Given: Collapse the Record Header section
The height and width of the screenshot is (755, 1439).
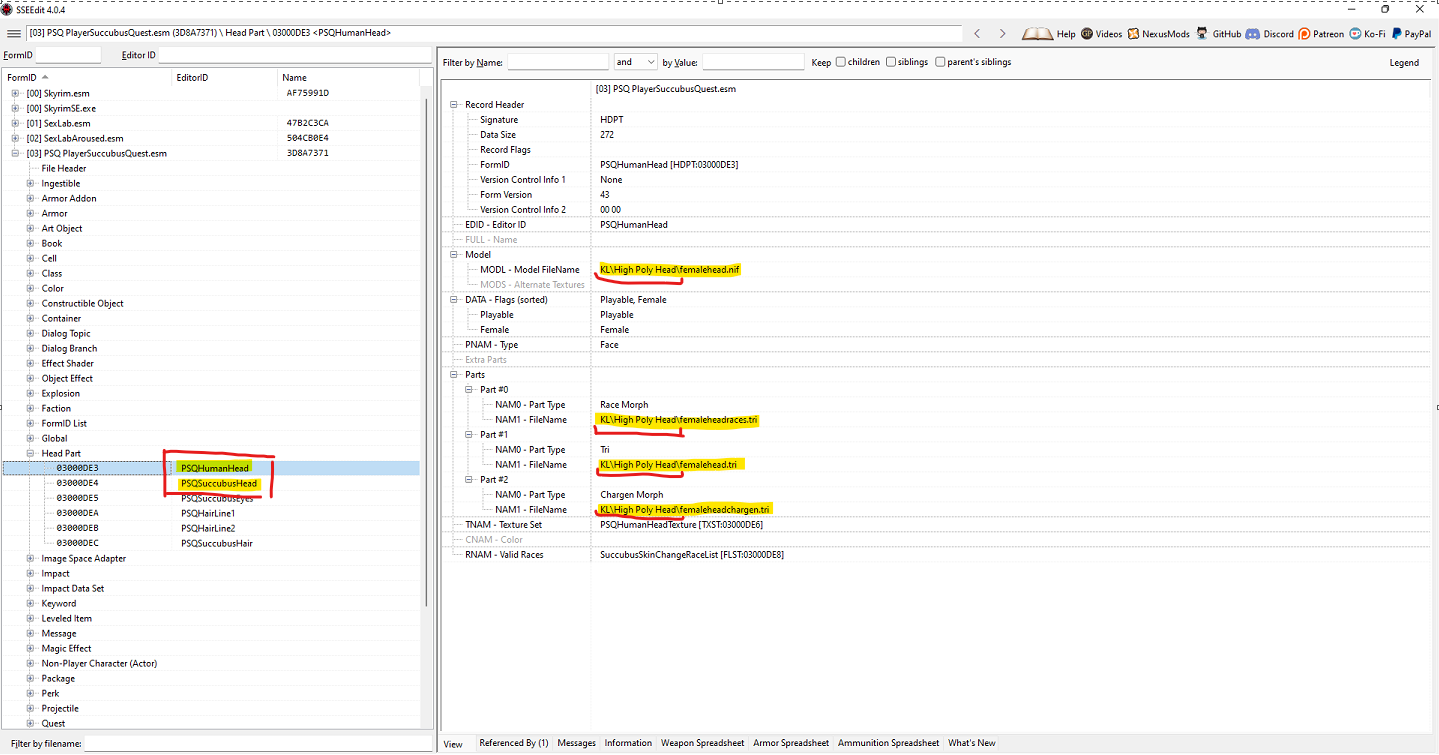Looking at the screenshot, I should coord(455,104).
